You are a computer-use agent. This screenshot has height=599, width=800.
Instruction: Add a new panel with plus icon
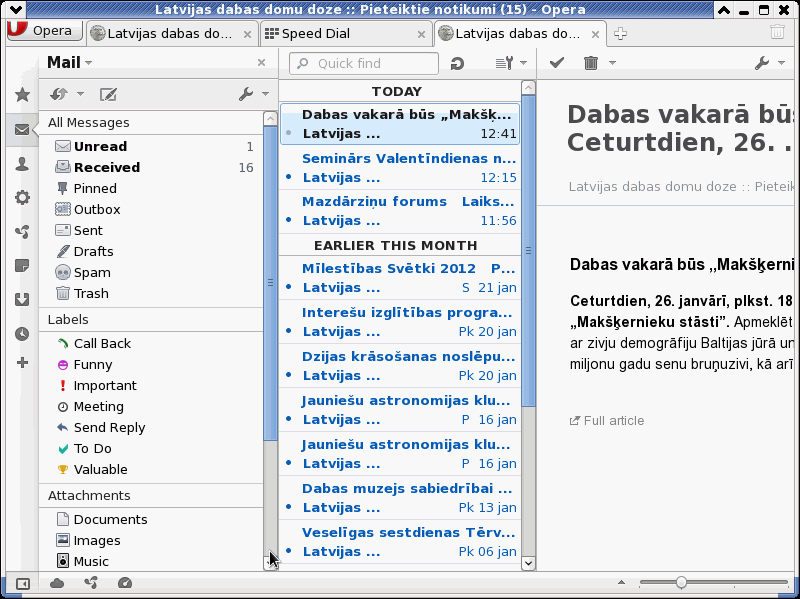pos(22,363)
